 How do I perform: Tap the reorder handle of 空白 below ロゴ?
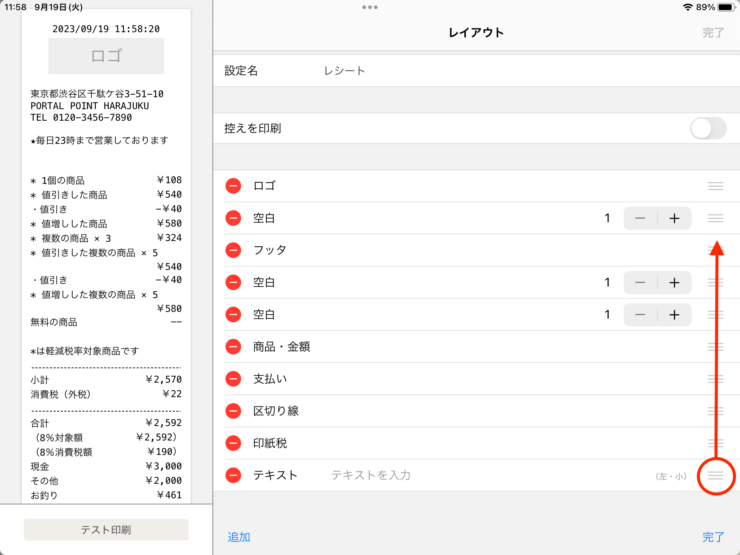715,218
